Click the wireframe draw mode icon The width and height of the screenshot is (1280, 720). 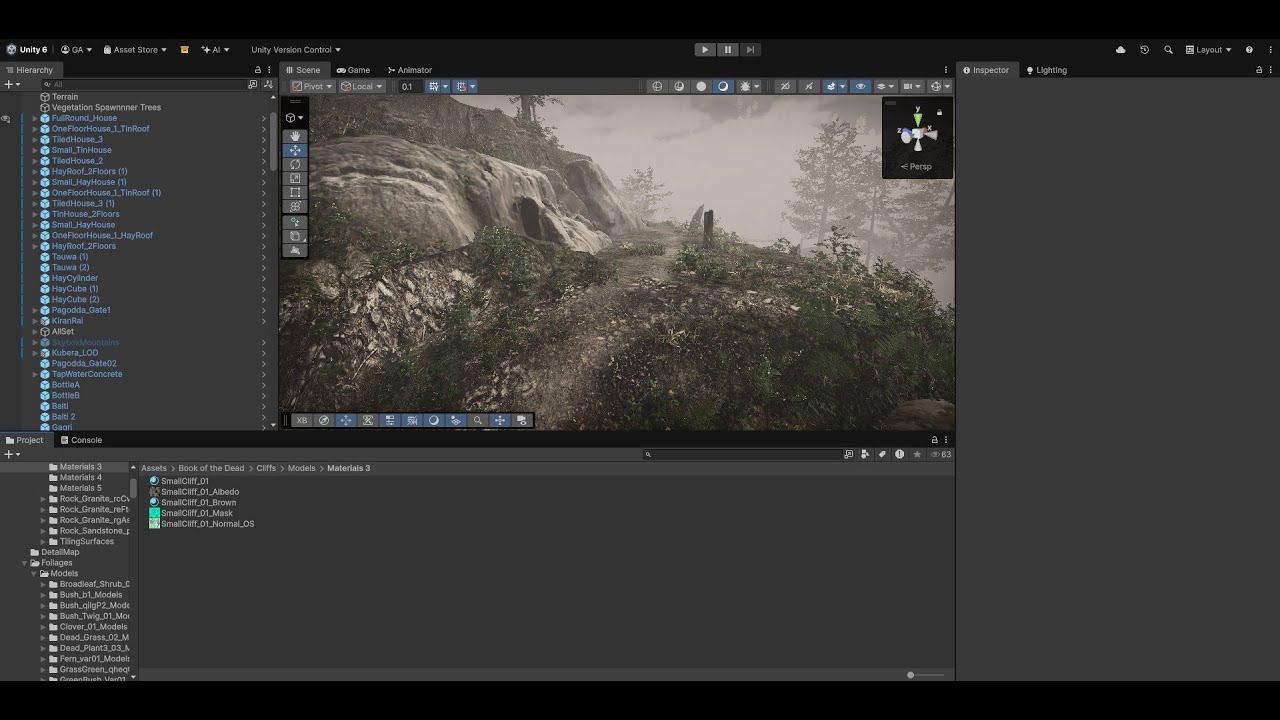(657, 86)
